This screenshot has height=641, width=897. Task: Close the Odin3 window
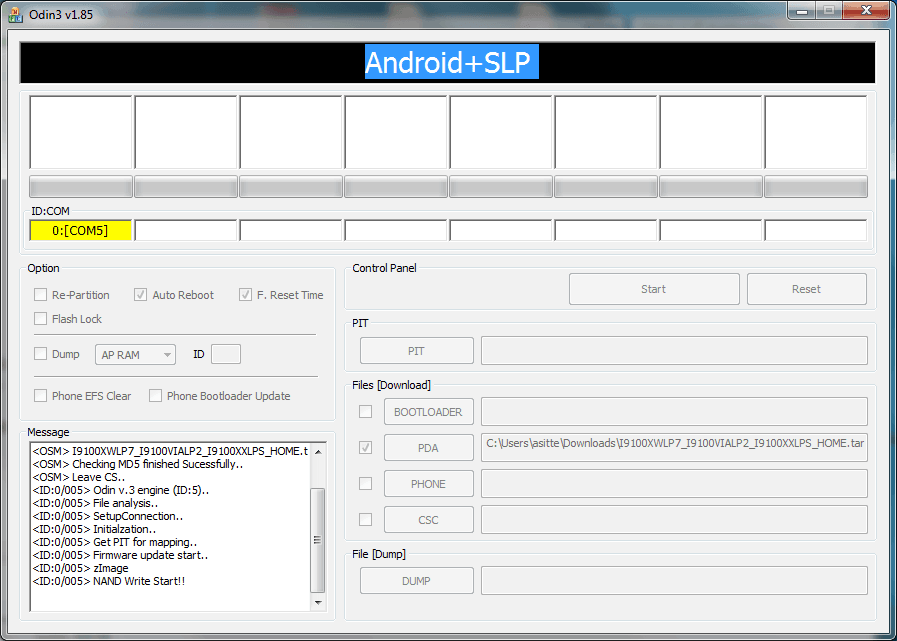[866, 10]
